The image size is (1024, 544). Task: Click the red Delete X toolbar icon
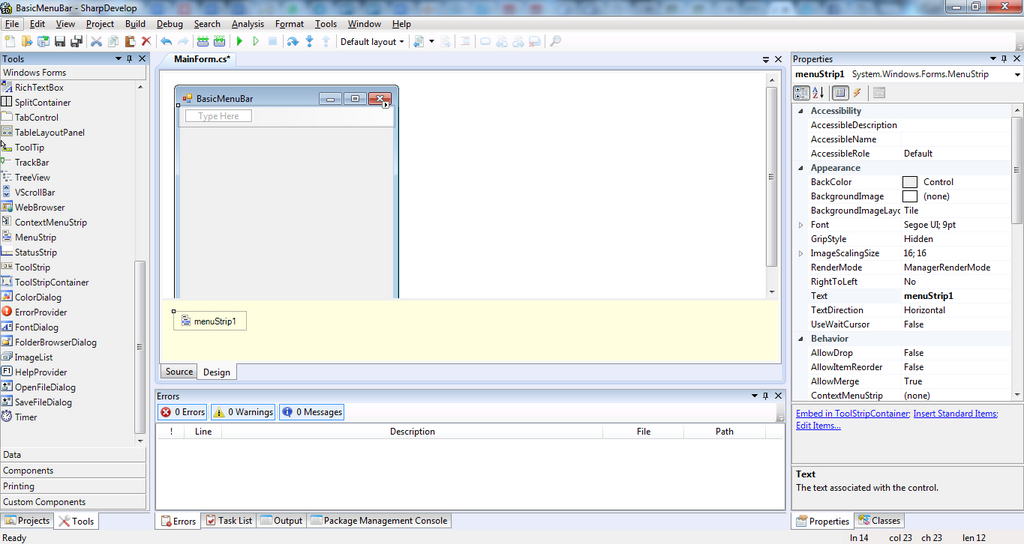[x=146, y=41]
